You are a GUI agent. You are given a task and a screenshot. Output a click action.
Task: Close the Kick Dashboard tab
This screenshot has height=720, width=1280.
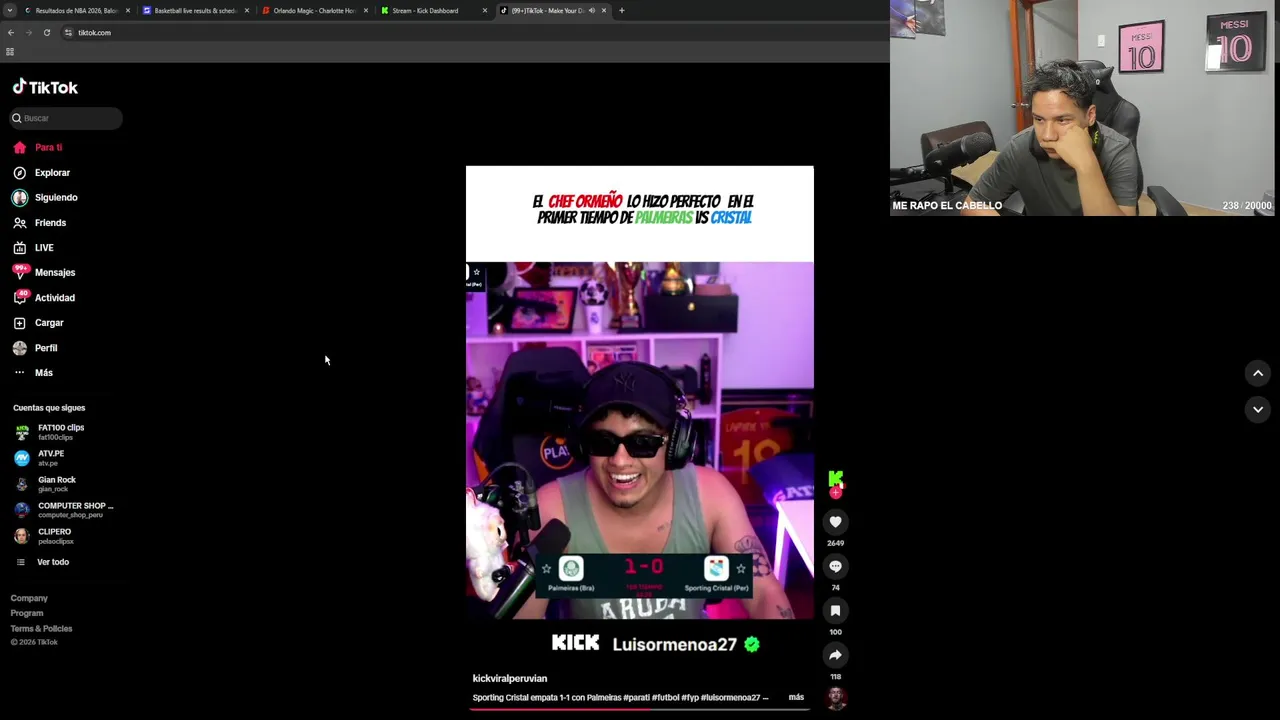click(485, 11)
